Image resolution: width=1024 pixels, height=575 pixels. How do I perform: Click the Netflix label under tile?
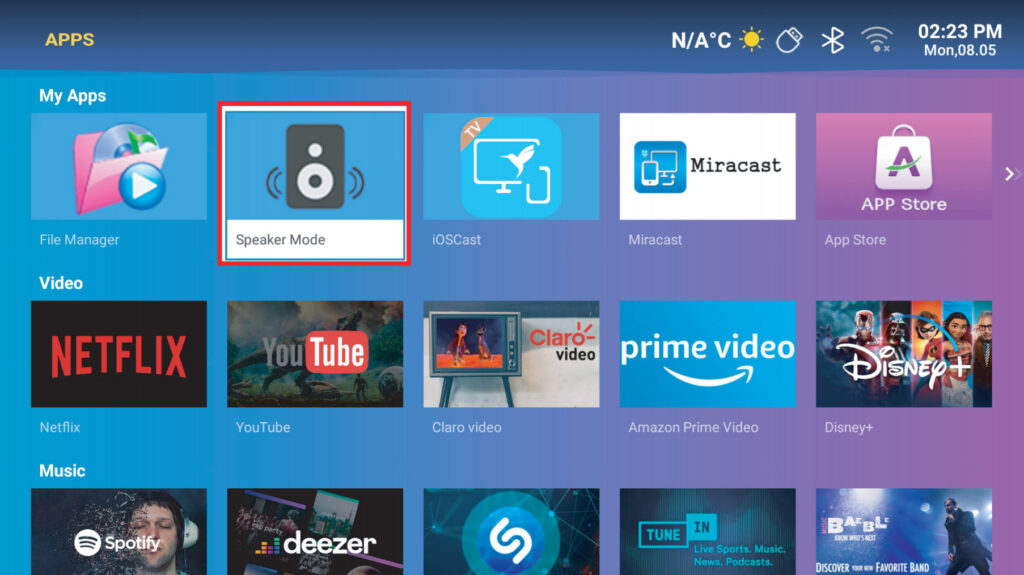pos(59,427)
